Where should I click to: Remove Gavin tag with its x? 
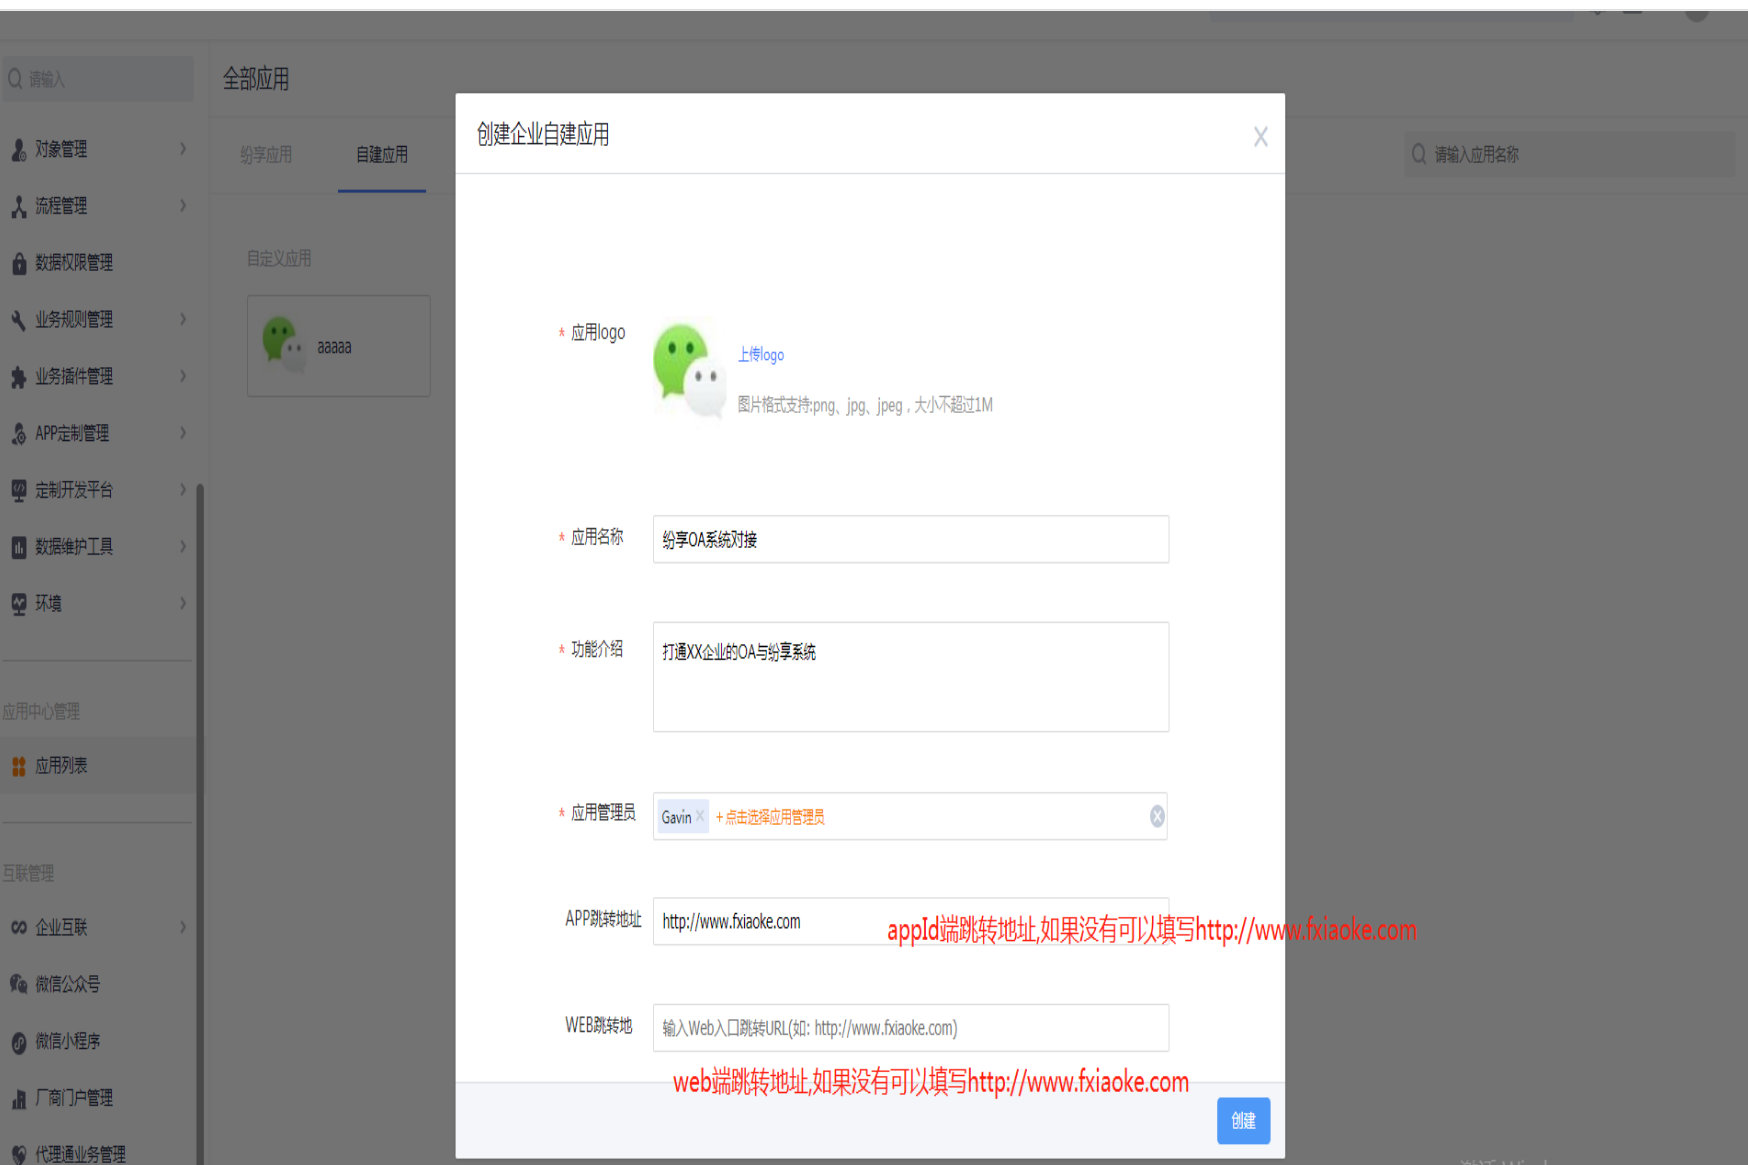700,816
